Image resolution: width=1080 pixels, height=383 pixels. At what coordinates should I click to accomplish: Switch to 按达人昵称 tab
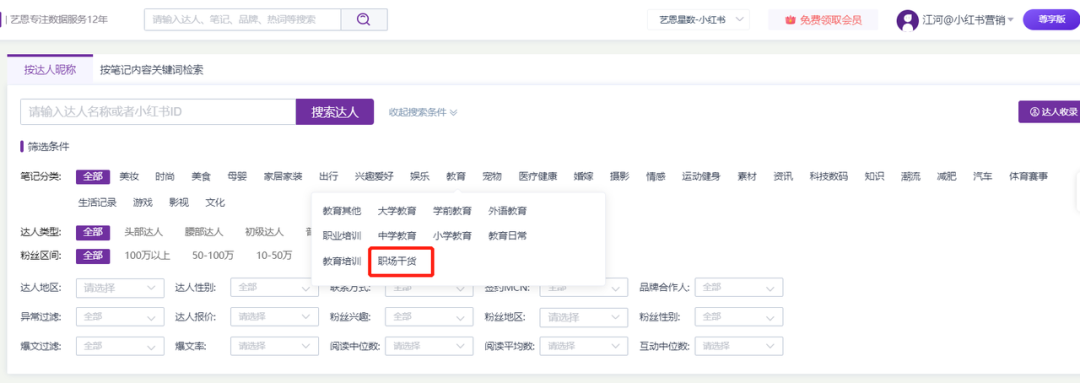click(x=50, y=70)
